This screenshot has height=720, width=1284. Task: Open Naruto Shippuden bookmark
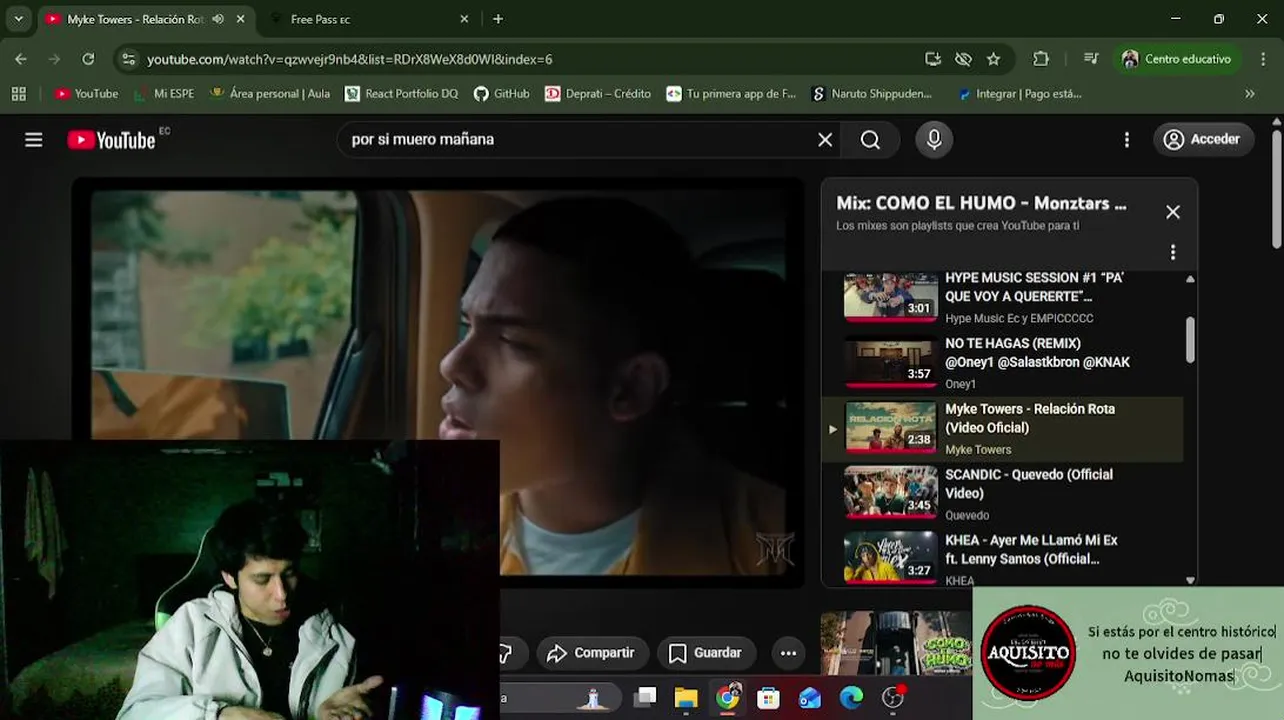point(871,94)
